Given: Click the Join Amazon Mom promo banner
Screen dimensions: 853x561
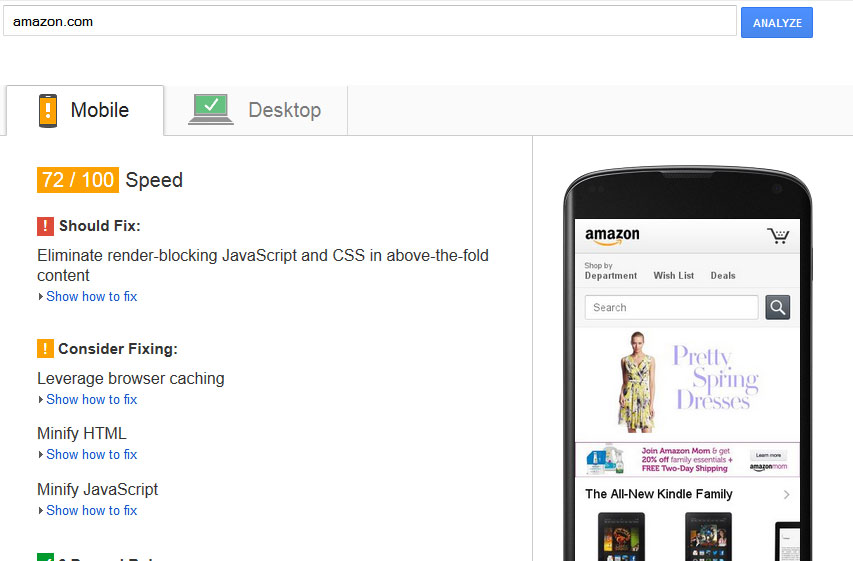Looking at the screenshot, I should pos(687,459).
